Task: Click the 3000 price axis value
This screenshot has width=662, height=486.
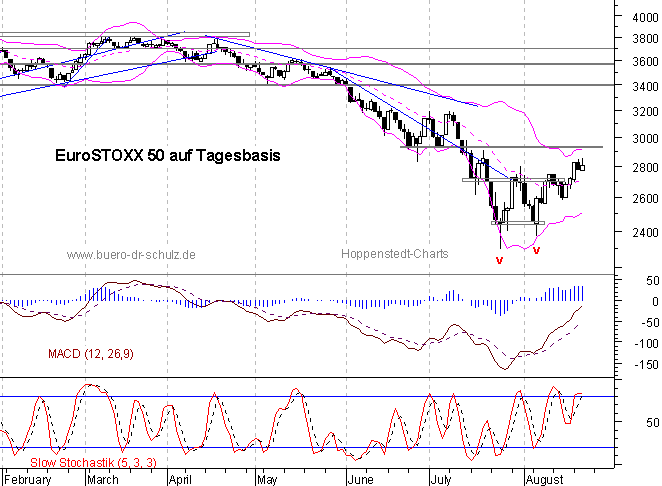Action: pos(645,138)
